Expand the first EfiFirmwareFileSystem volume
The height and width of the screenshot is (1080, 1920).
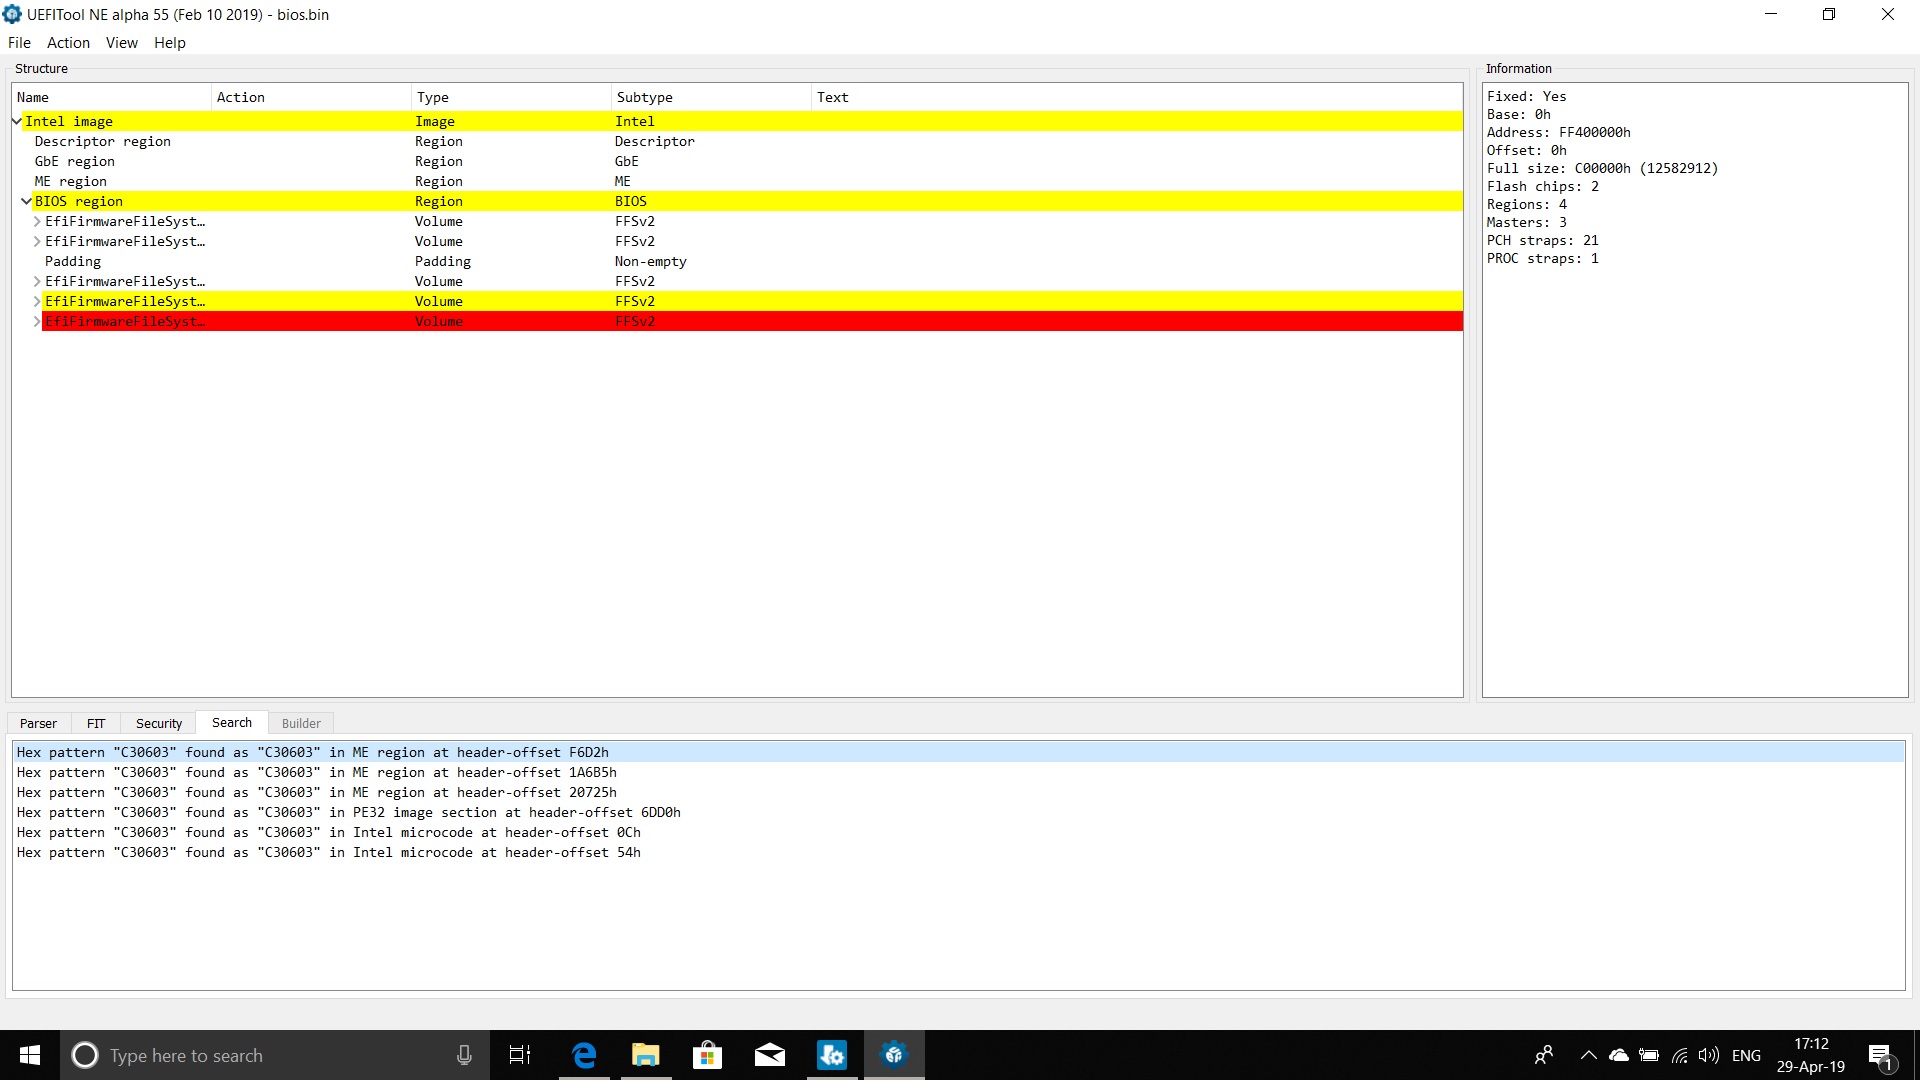point(37,221)
